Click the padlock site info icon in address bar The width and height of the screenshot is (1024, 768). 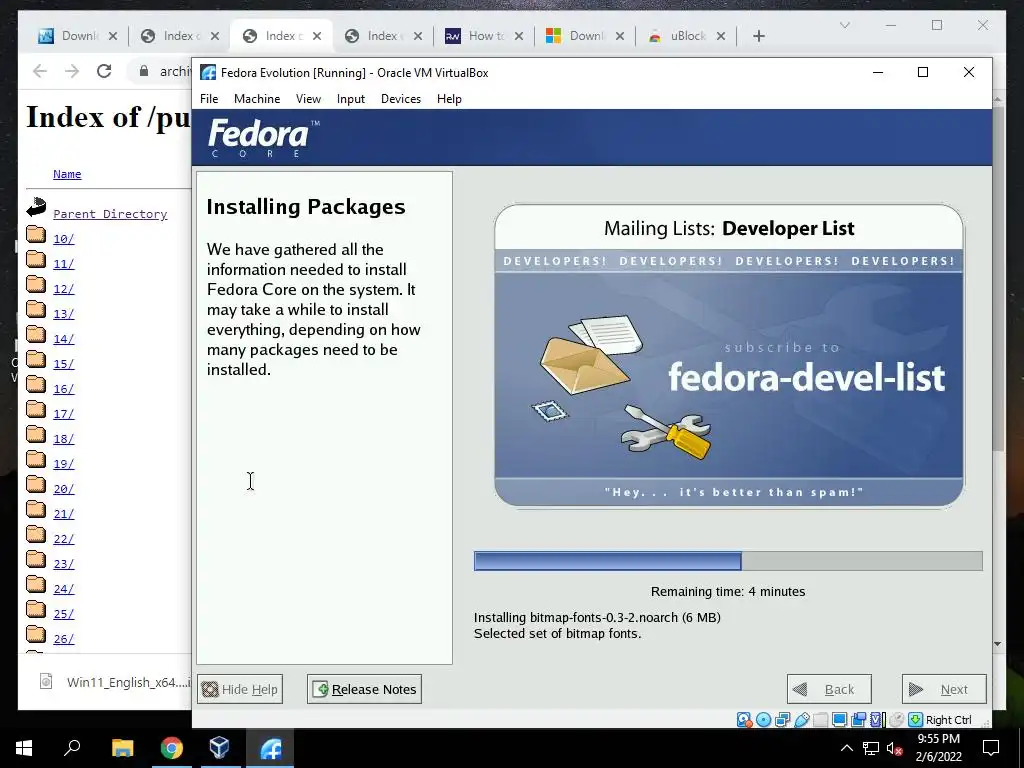pos(144,71)
